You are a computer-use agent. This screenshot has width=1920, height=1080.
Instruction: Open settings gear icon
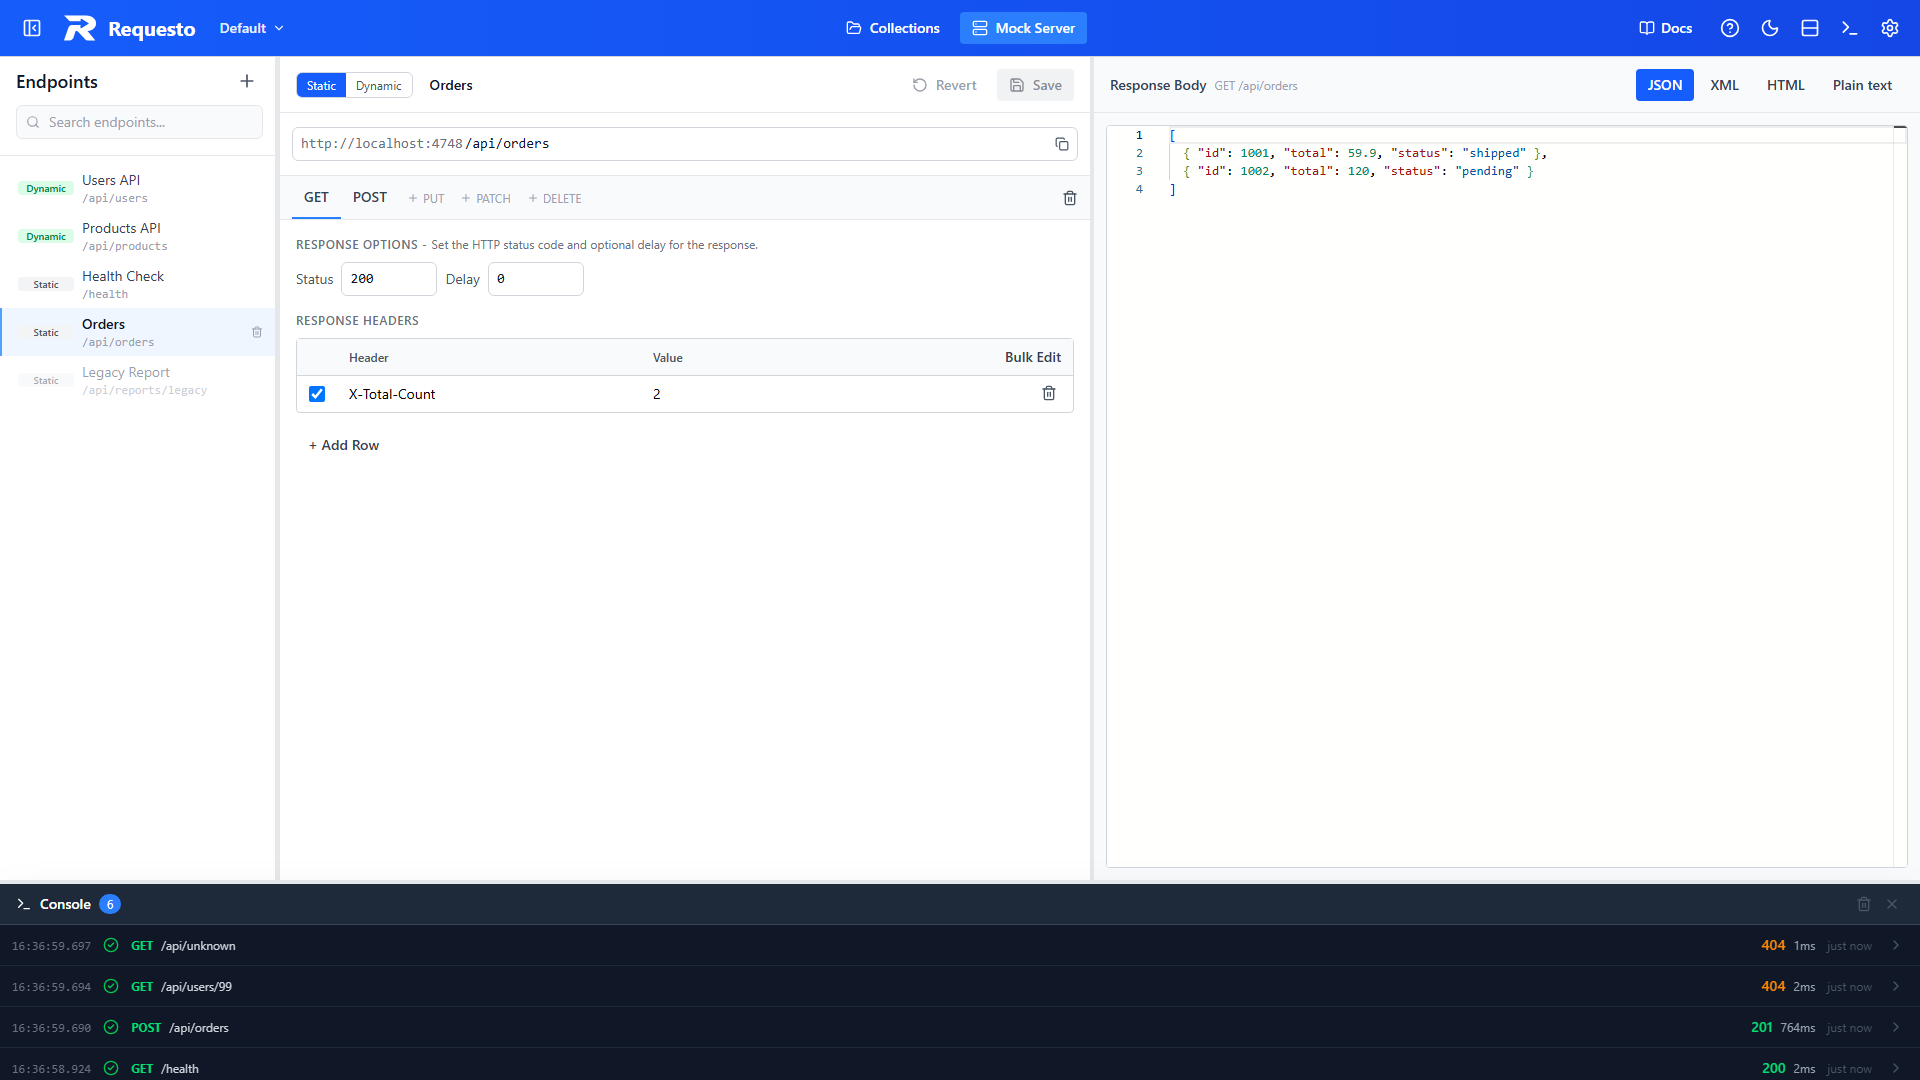pyautogui.click(x=1890, y=28)
